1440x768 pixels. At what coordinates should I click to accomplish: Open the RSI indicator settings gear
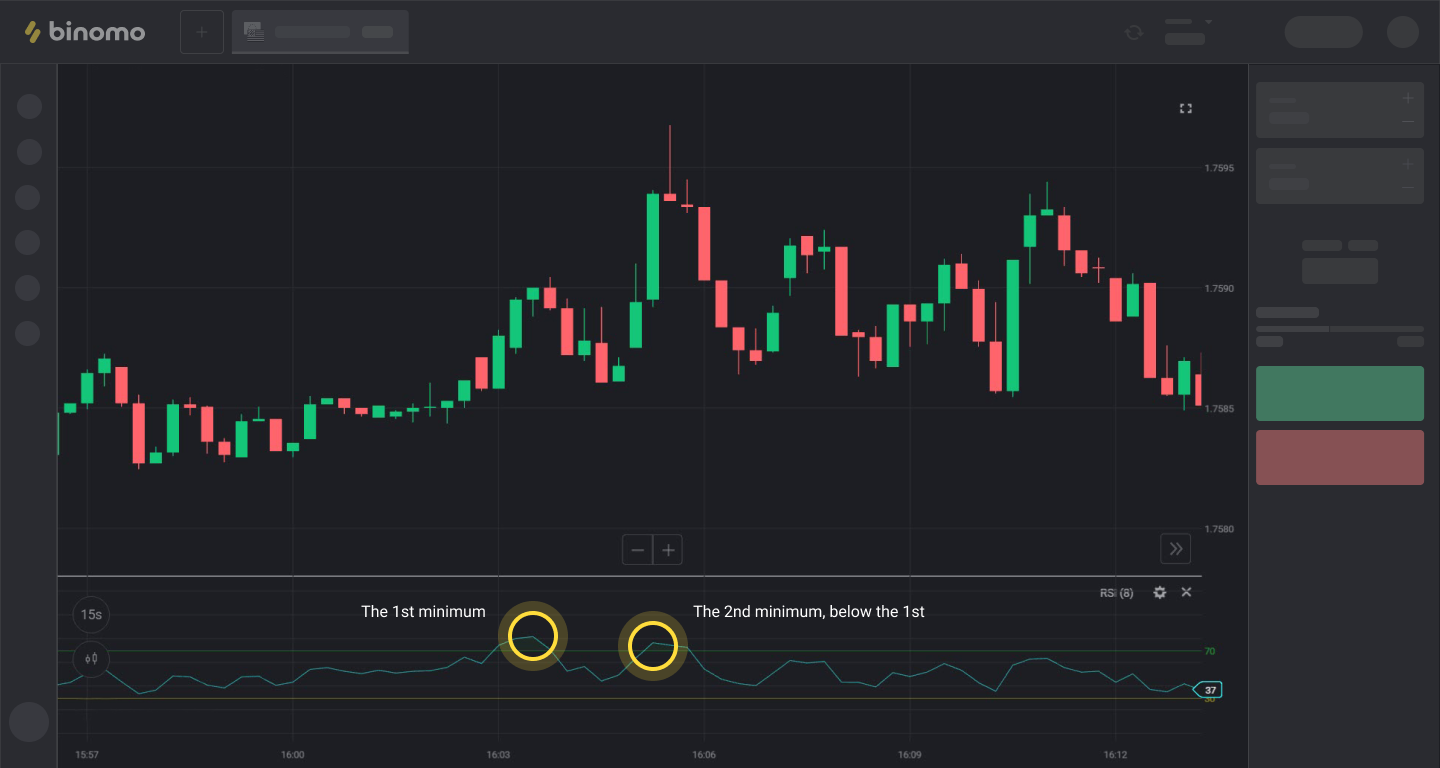(x=1160, y=592)
